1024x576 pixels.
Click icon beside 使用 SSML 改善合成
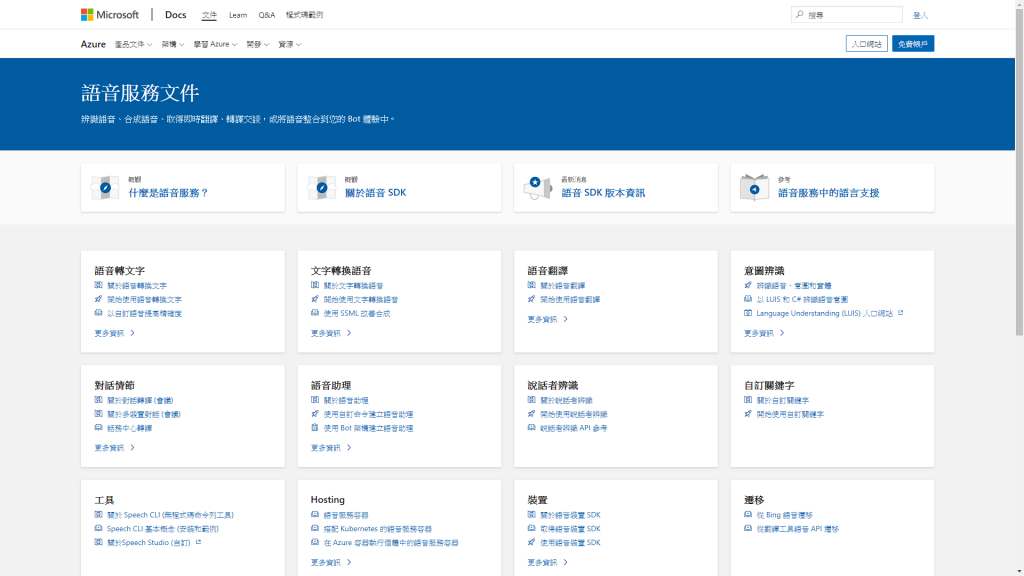315,313
